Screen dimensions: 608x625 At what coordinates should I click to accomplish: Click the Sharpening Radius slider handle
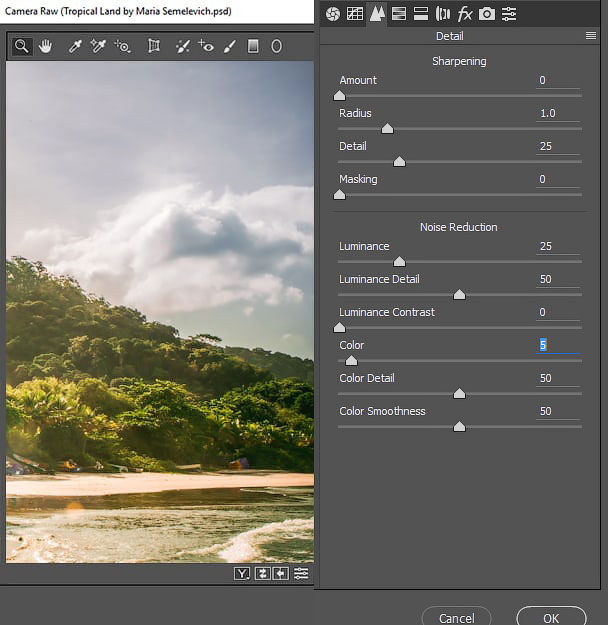pos(387,128)
